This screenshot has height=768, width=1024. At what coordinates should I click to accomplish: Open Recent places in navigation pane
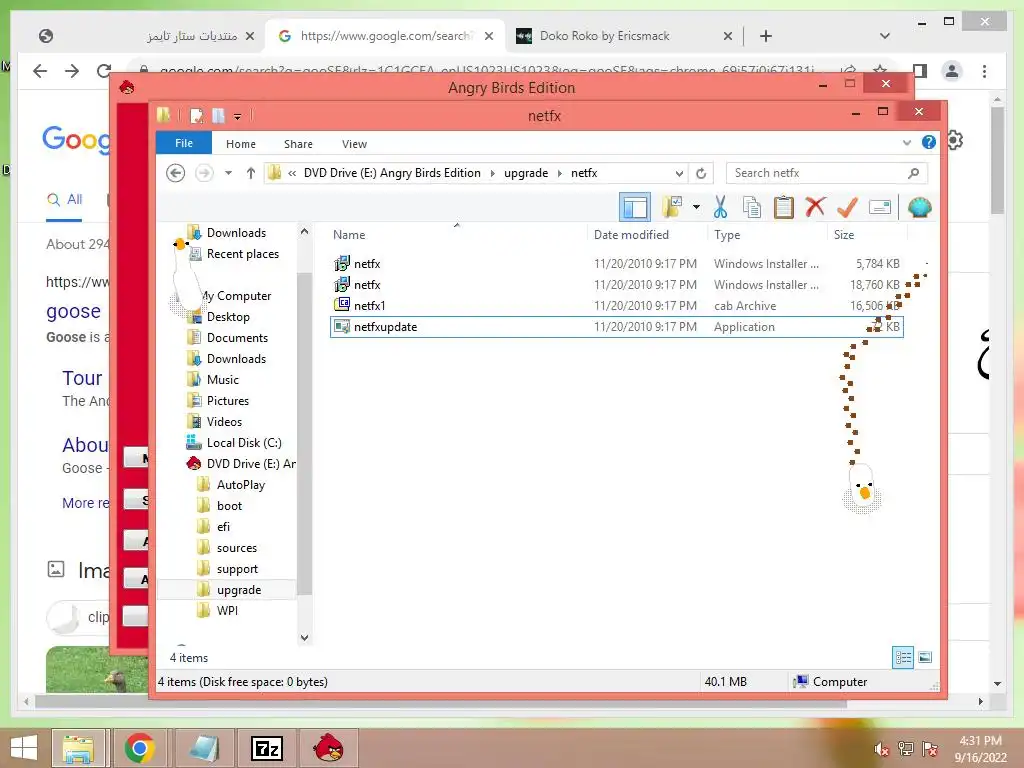(x=242, y=254)
